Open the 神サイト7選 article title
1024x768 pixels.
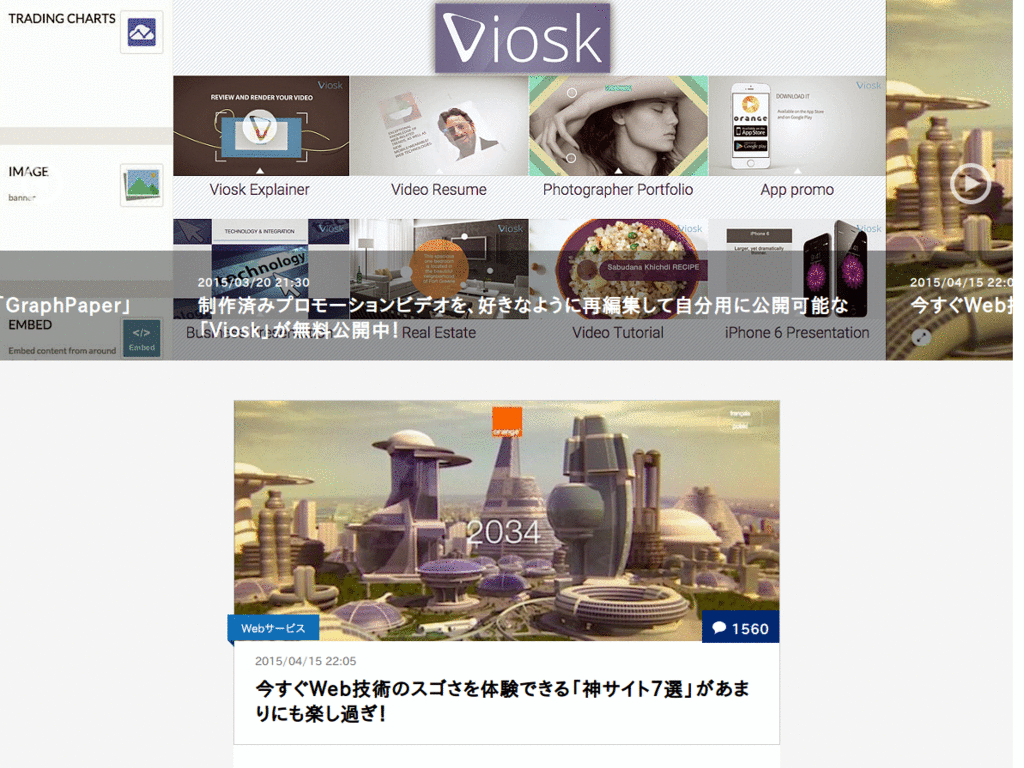[502, 701]
